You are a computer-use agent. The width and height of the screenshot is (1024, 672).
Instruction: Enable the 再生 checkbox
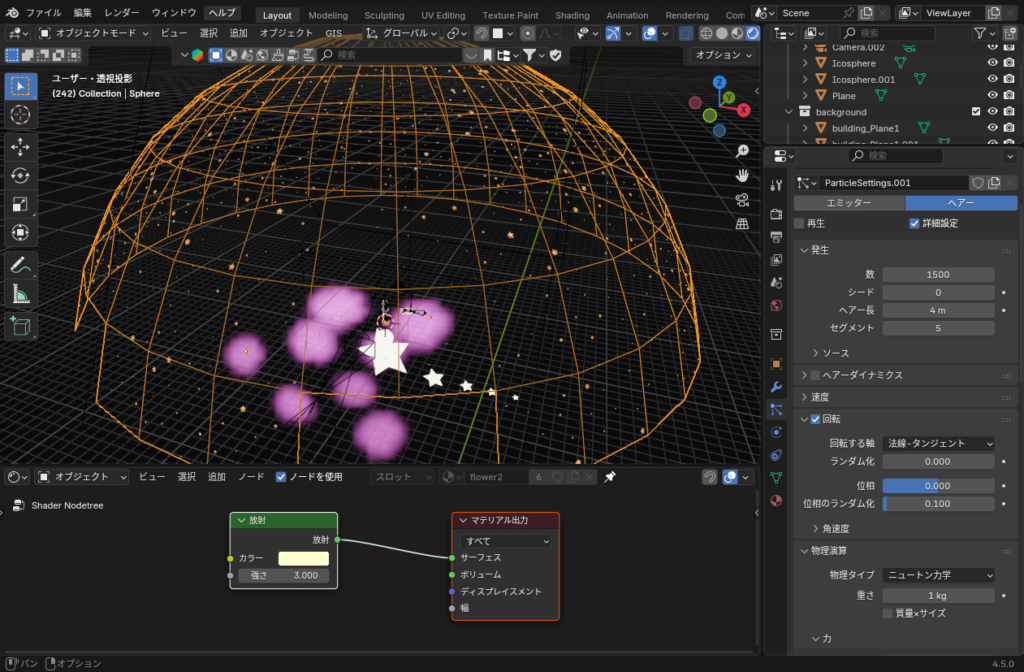click(799, 223)
